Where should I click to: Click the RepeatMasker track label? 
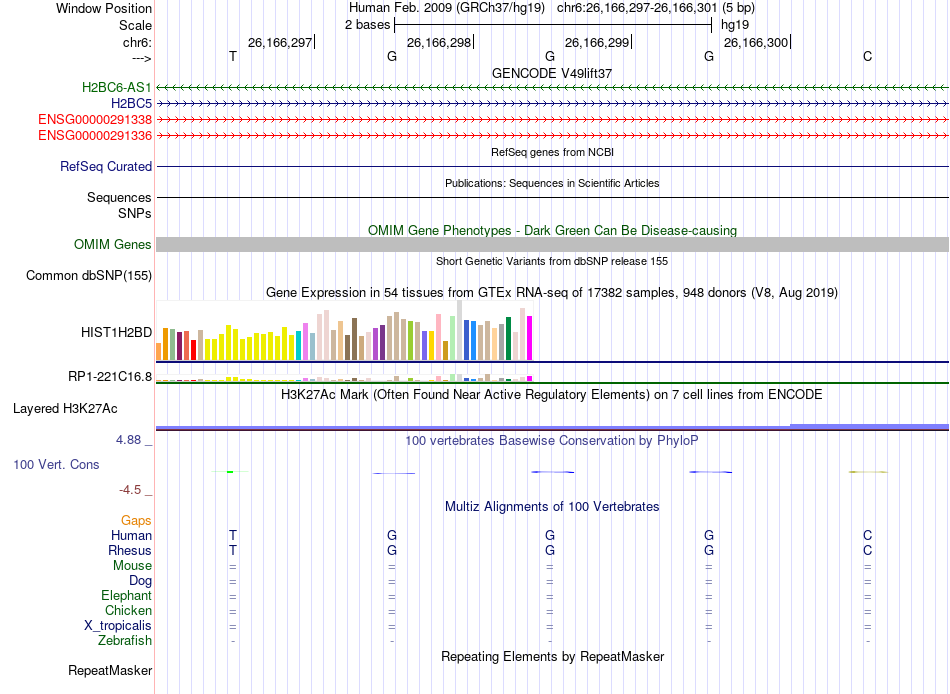pos(110,670)
